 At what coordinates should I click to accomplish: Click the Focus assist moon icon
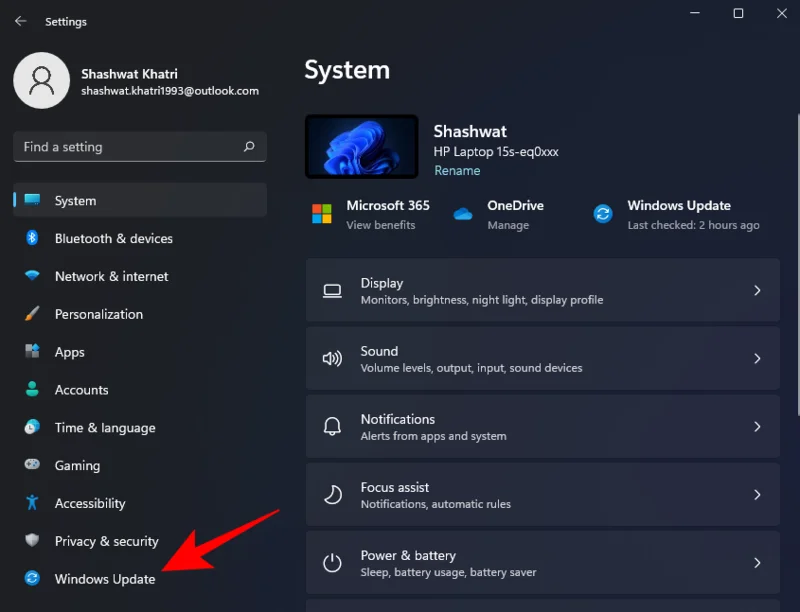[x=333, y=494]
